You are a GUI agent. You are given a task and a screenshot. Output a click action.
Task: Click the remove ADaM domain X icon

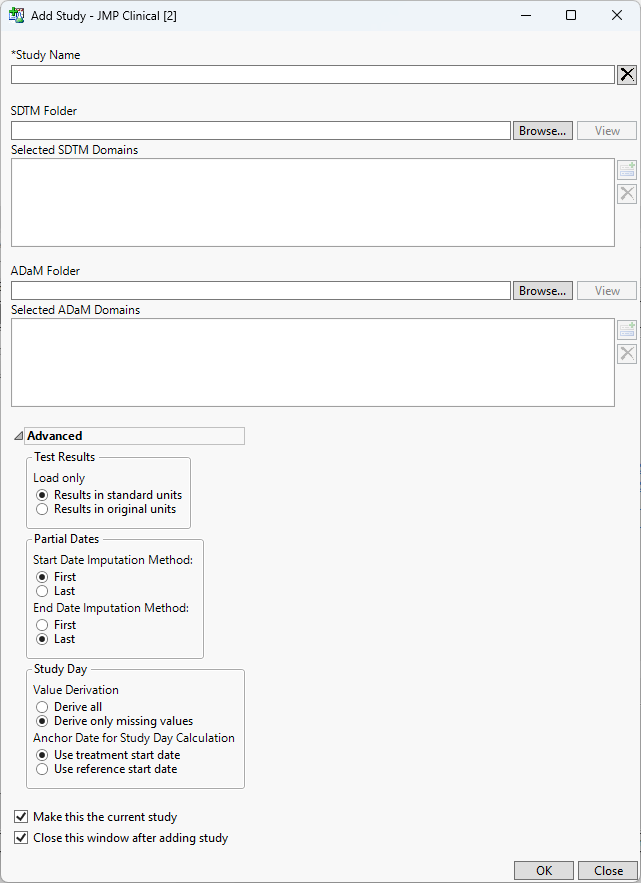point(627,354)
